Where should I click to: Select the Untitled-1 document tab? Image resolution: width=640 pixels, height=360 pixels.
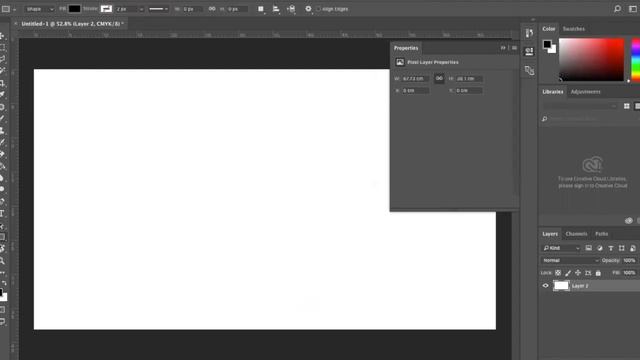click(x=72, y=24)
